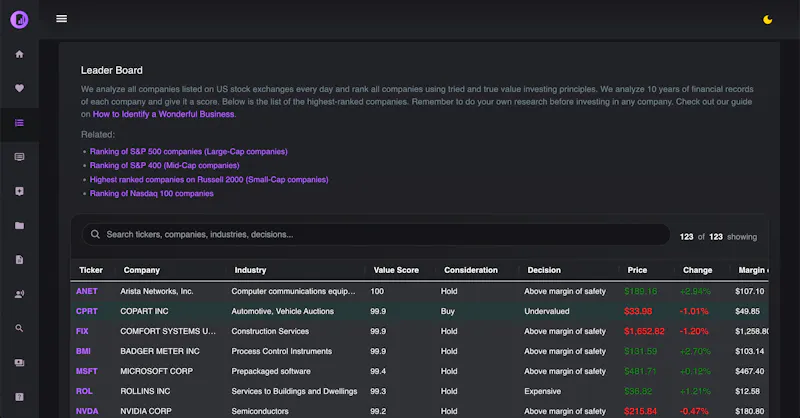Click the Buy consideration for CPRT
800x418 pixels.
click(x=447, y=311)
